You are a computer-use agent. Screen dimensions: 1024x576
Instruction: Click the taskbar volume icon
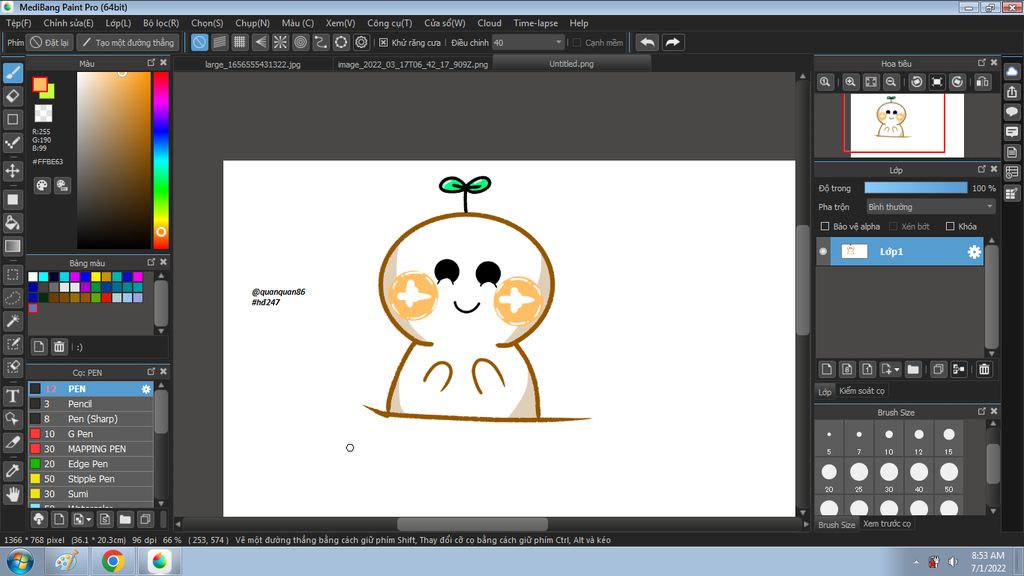click(953, 562)
